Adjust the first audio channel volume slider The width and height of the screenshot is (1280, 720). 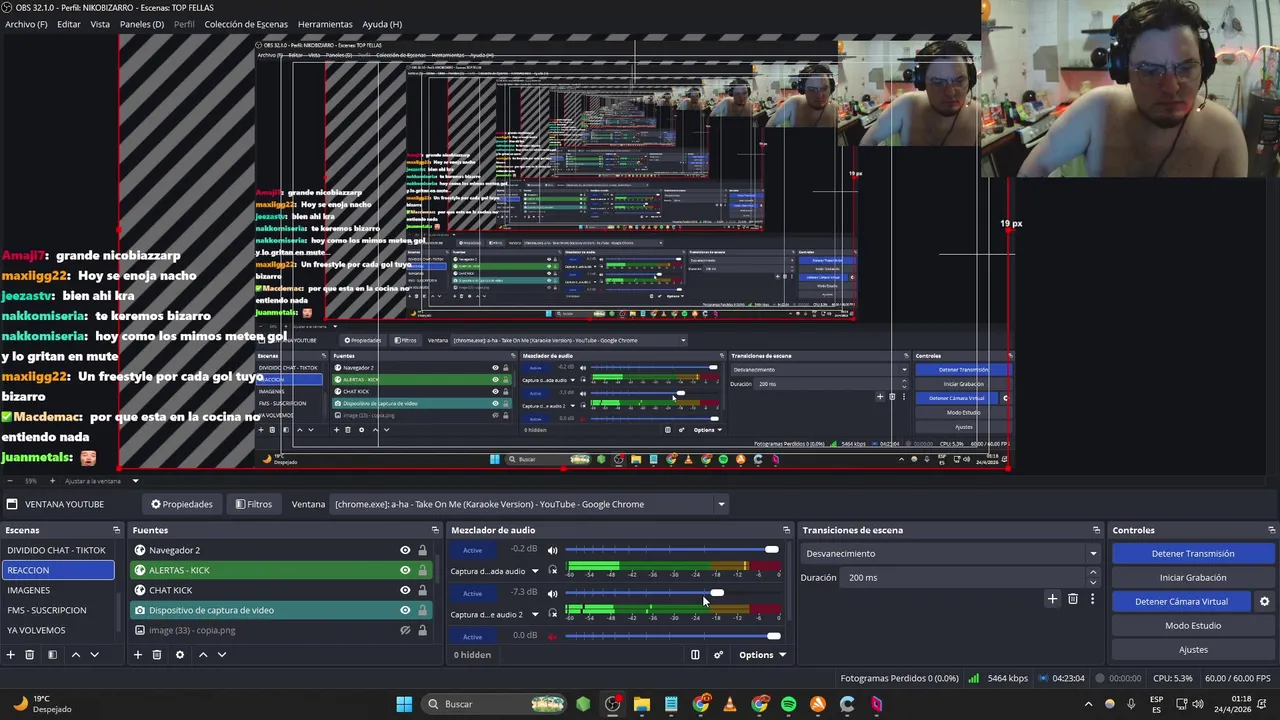pos(771,550)
